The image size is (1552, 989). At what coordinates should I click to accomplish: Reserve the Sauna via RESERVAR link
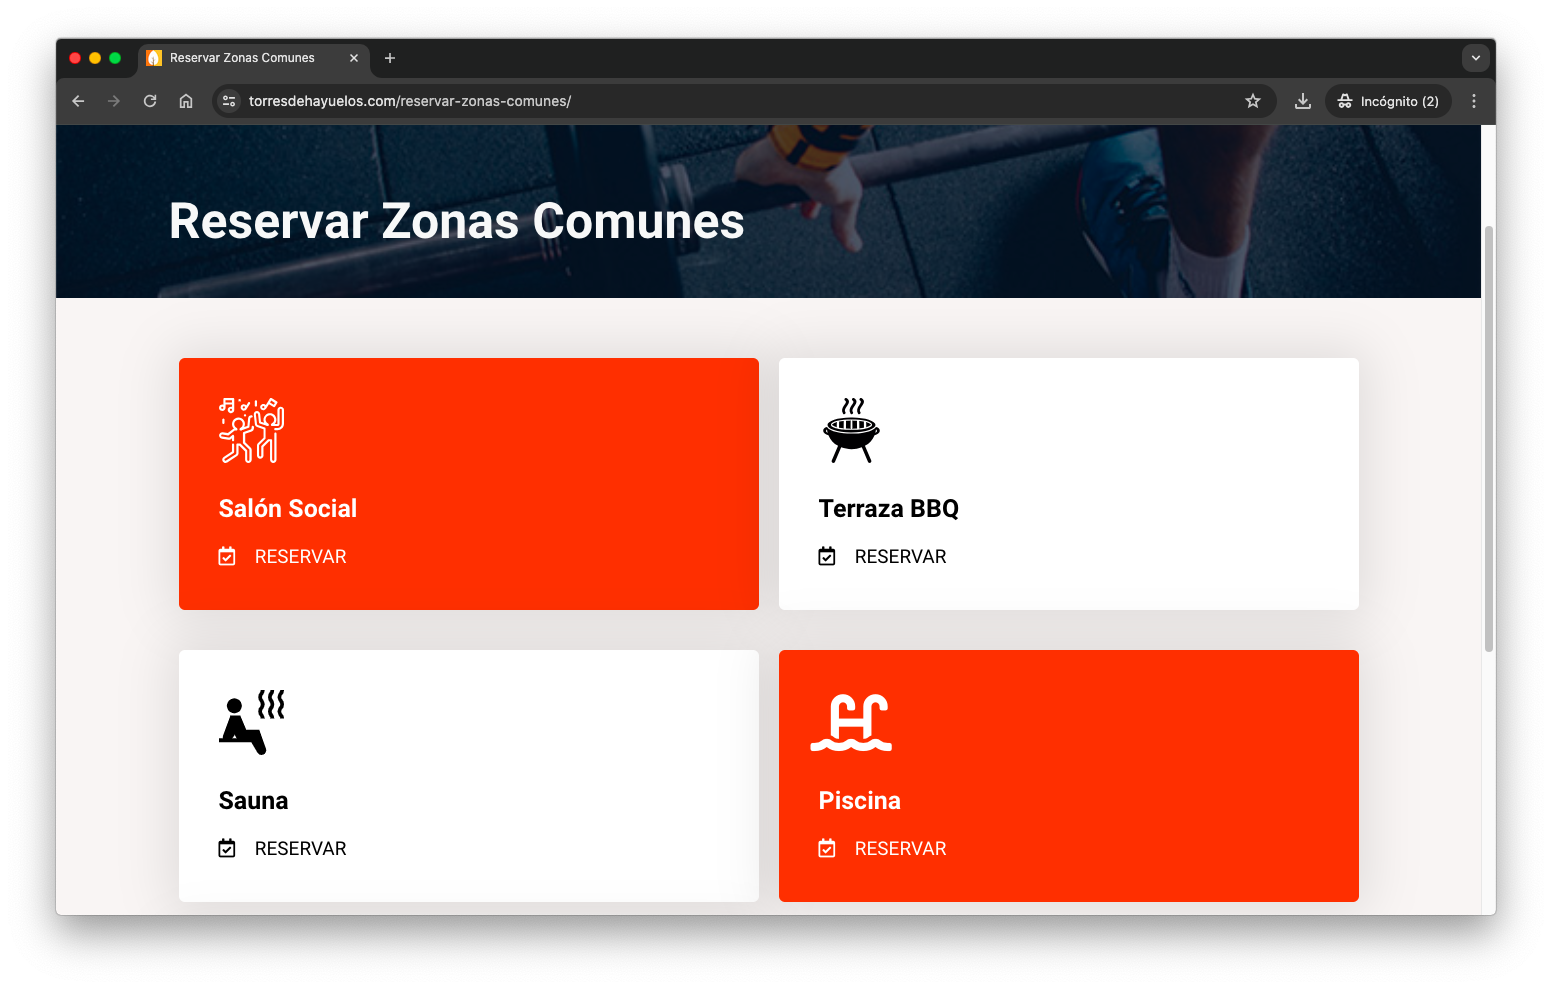coord(300,848)
